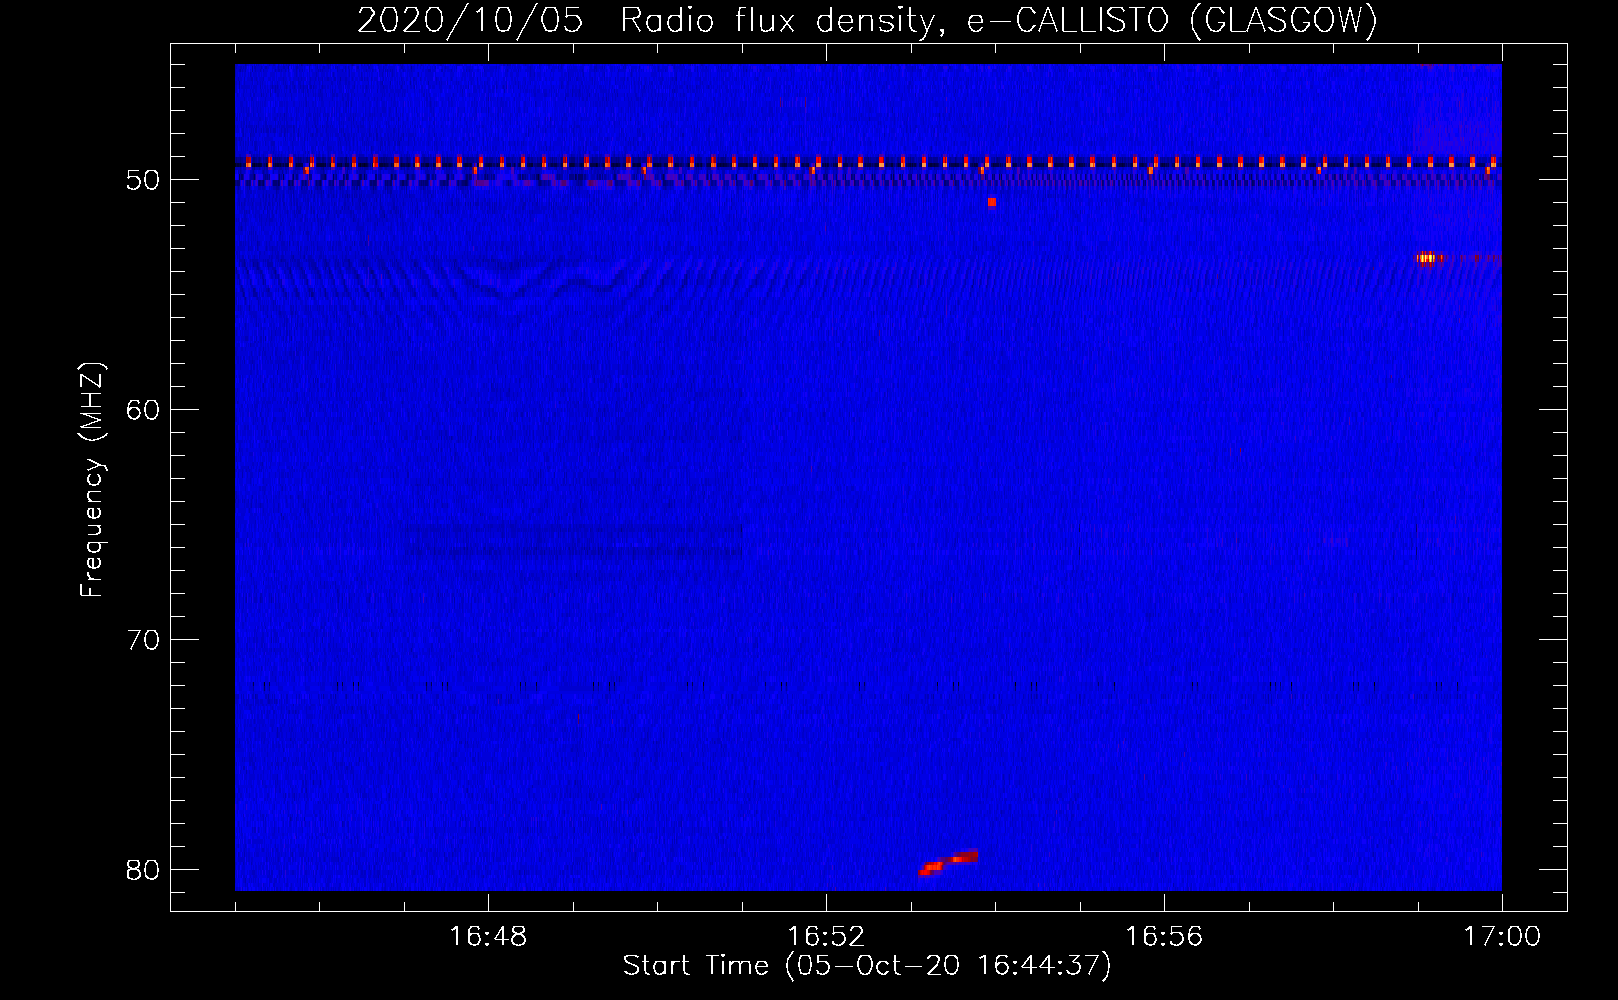This screenshot has width=1618, height=1000.
Task: Click the 80 frequency axis label
Action: 144,870
